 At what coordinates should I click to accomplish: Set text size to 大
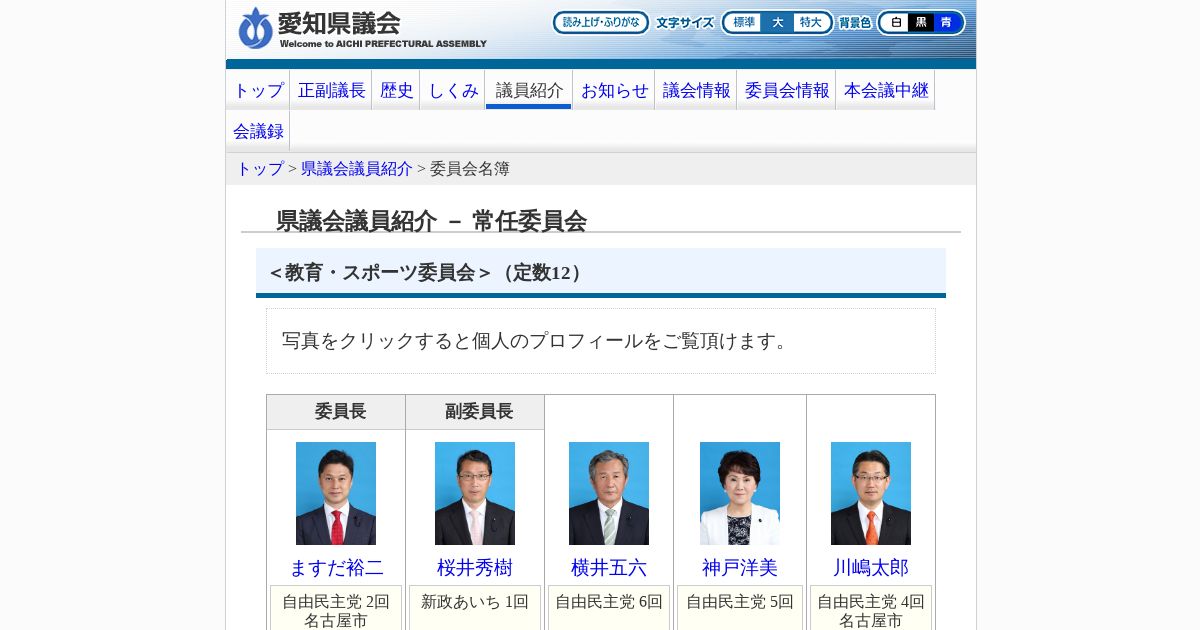click(x=777, y=22)
